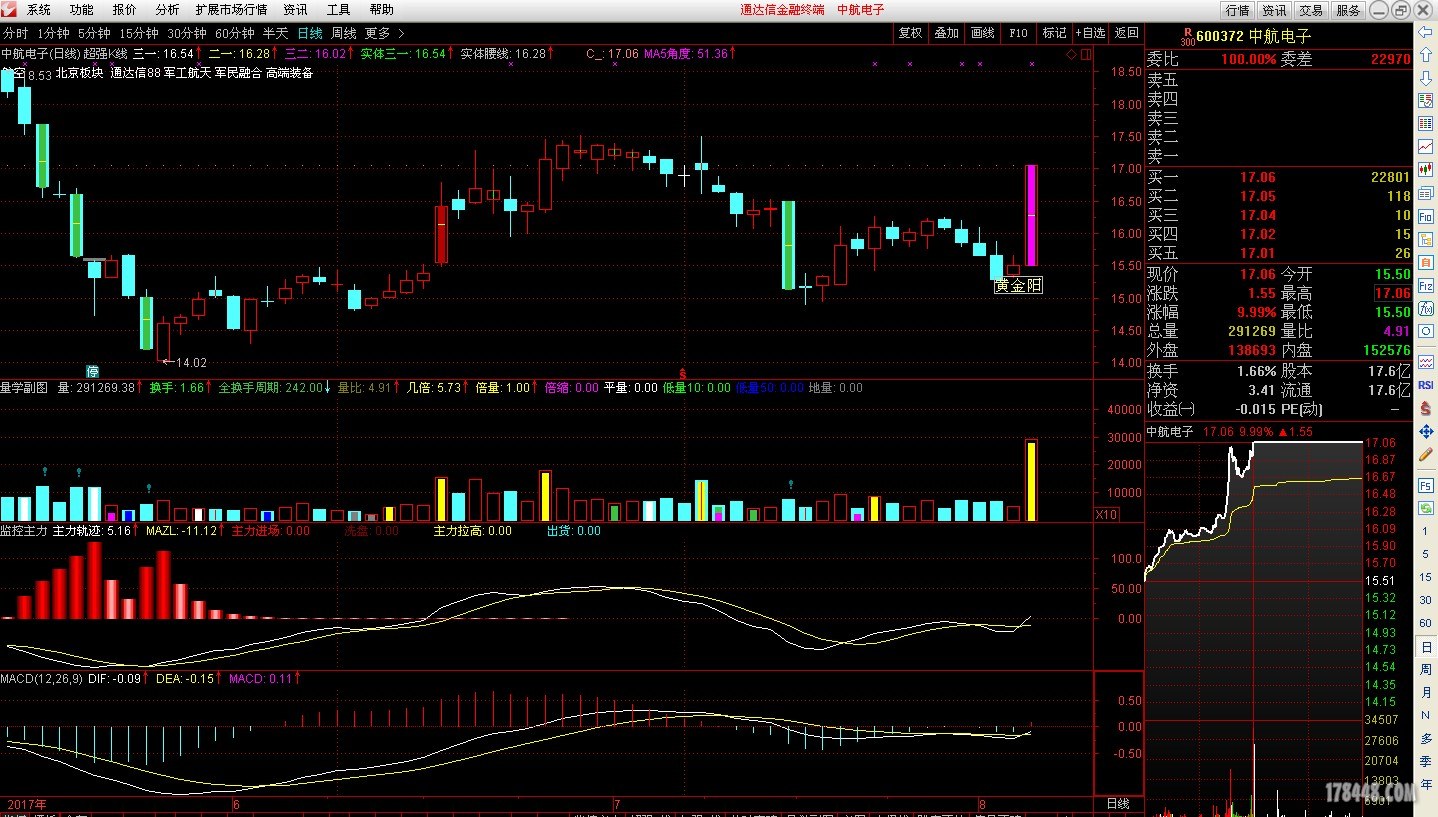Click the blue four-way move arrows icon
Viewport: 1438px width, 817px height.
[1425, 432]
